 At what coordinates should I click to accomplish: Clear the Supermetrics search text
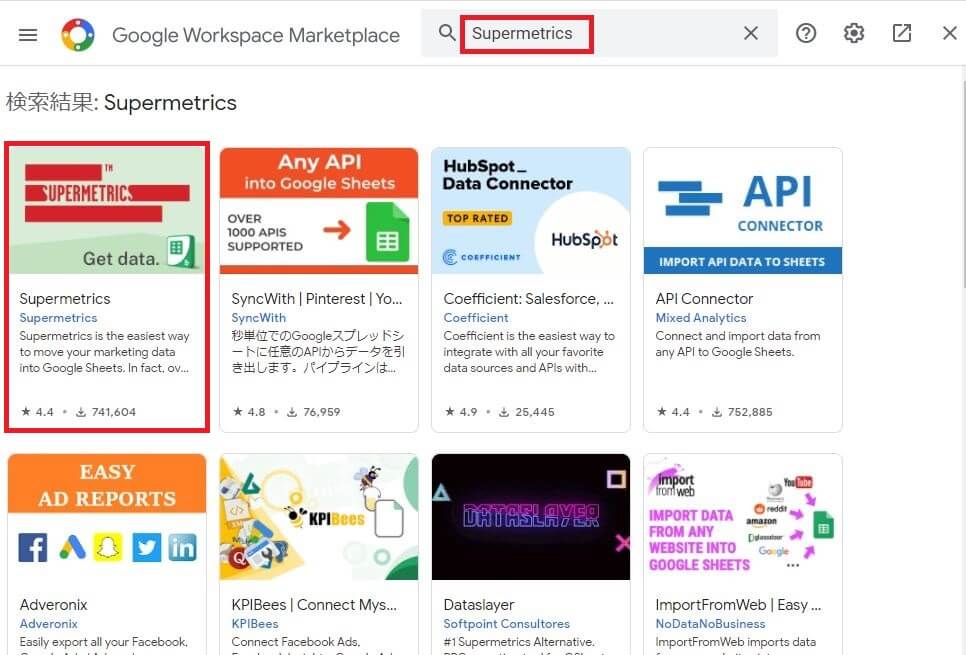[x=750, y=33]
